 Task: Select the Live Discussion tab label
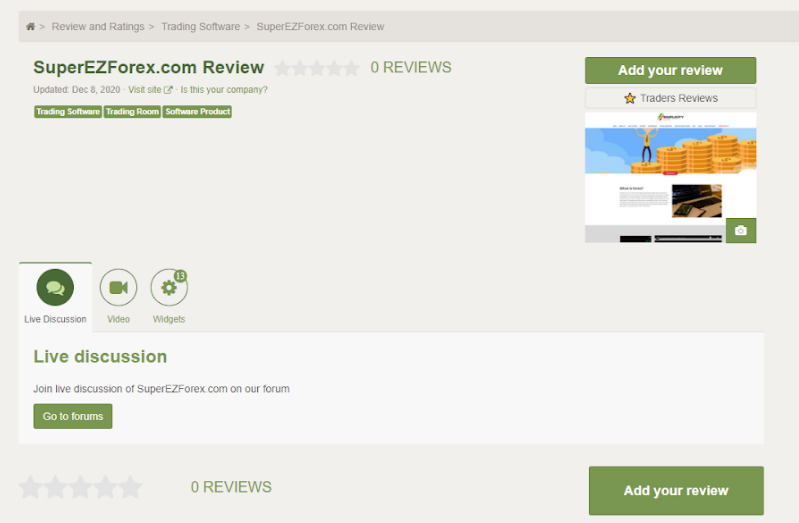(55, 319)
